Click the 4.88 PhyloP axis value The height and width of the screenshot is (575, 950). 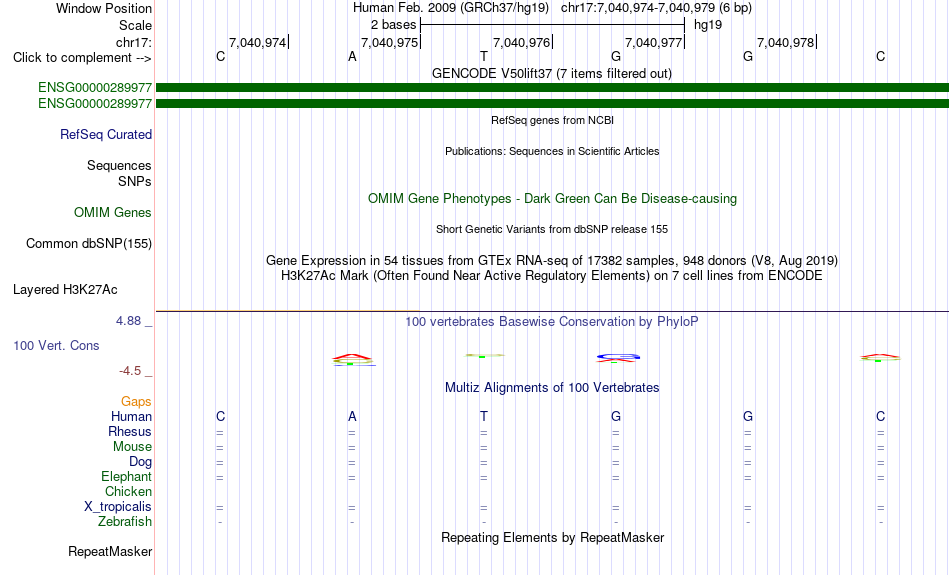tap(128, 321)
